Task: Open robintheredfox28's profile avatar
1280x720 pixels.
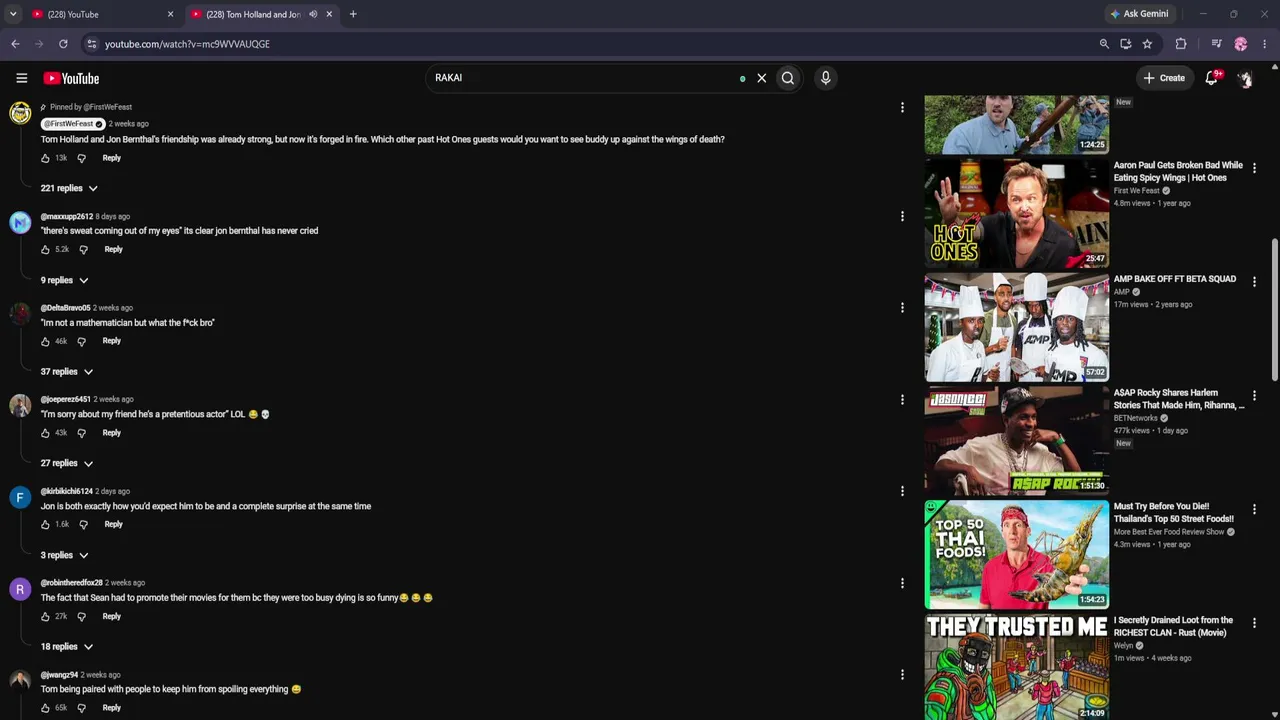Action: pos(20,589)
